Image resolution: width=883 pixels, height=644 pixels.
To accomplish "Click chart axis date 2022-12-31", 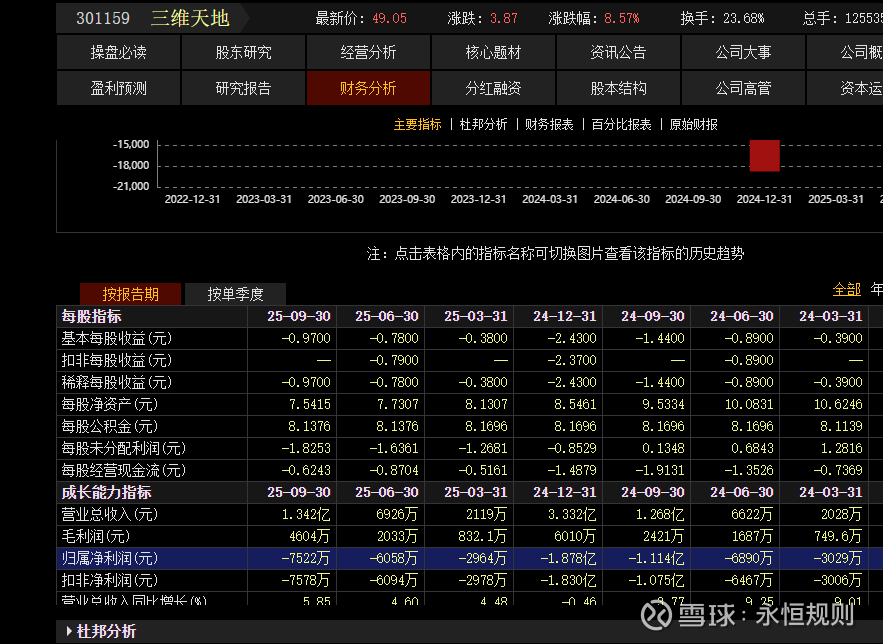I will (x=192, y=199).
